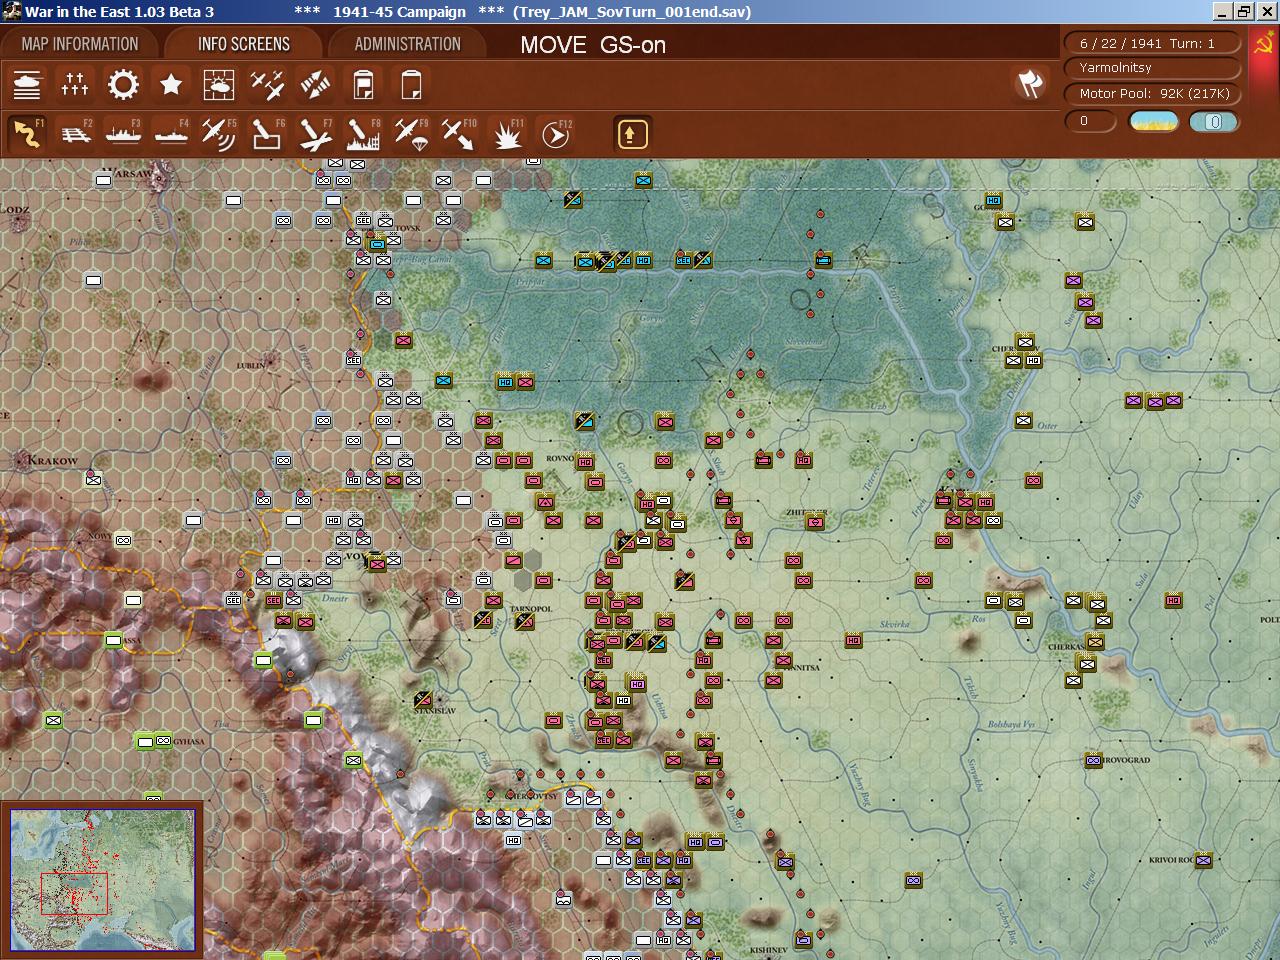Open the production gear icon
This screenshot has height=960, width=1280.
tap(123, 85)
